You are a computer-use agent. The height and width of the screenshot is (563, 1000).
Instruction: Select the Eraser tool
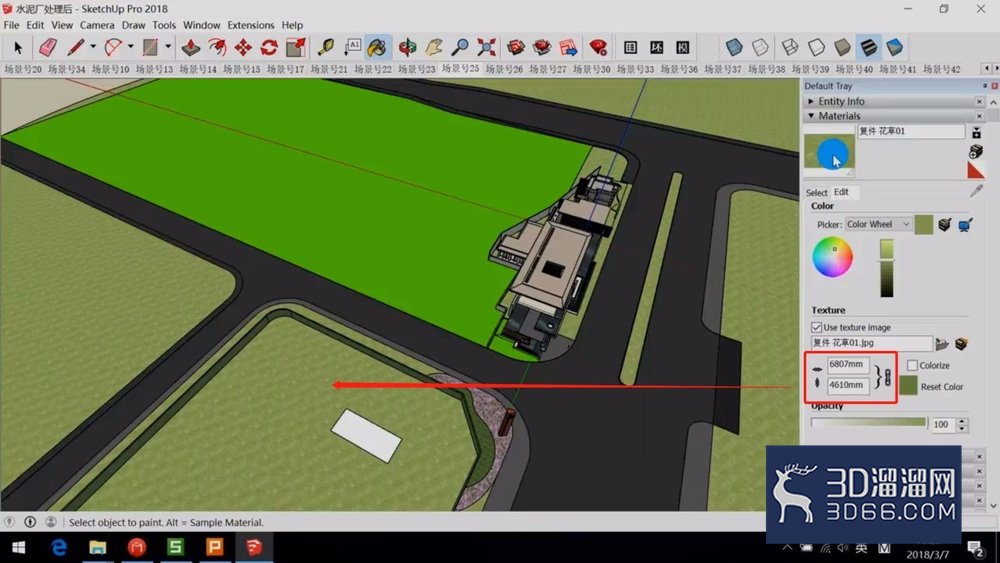click(x=48, y=47)
